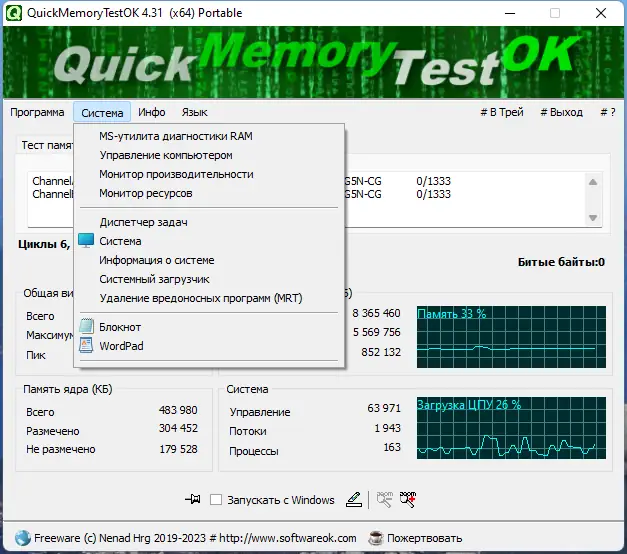Image resolution: width=627 pixels, height=554 pixels.
Task: Open Управление компьютером entry
Action: pos(209,155)
